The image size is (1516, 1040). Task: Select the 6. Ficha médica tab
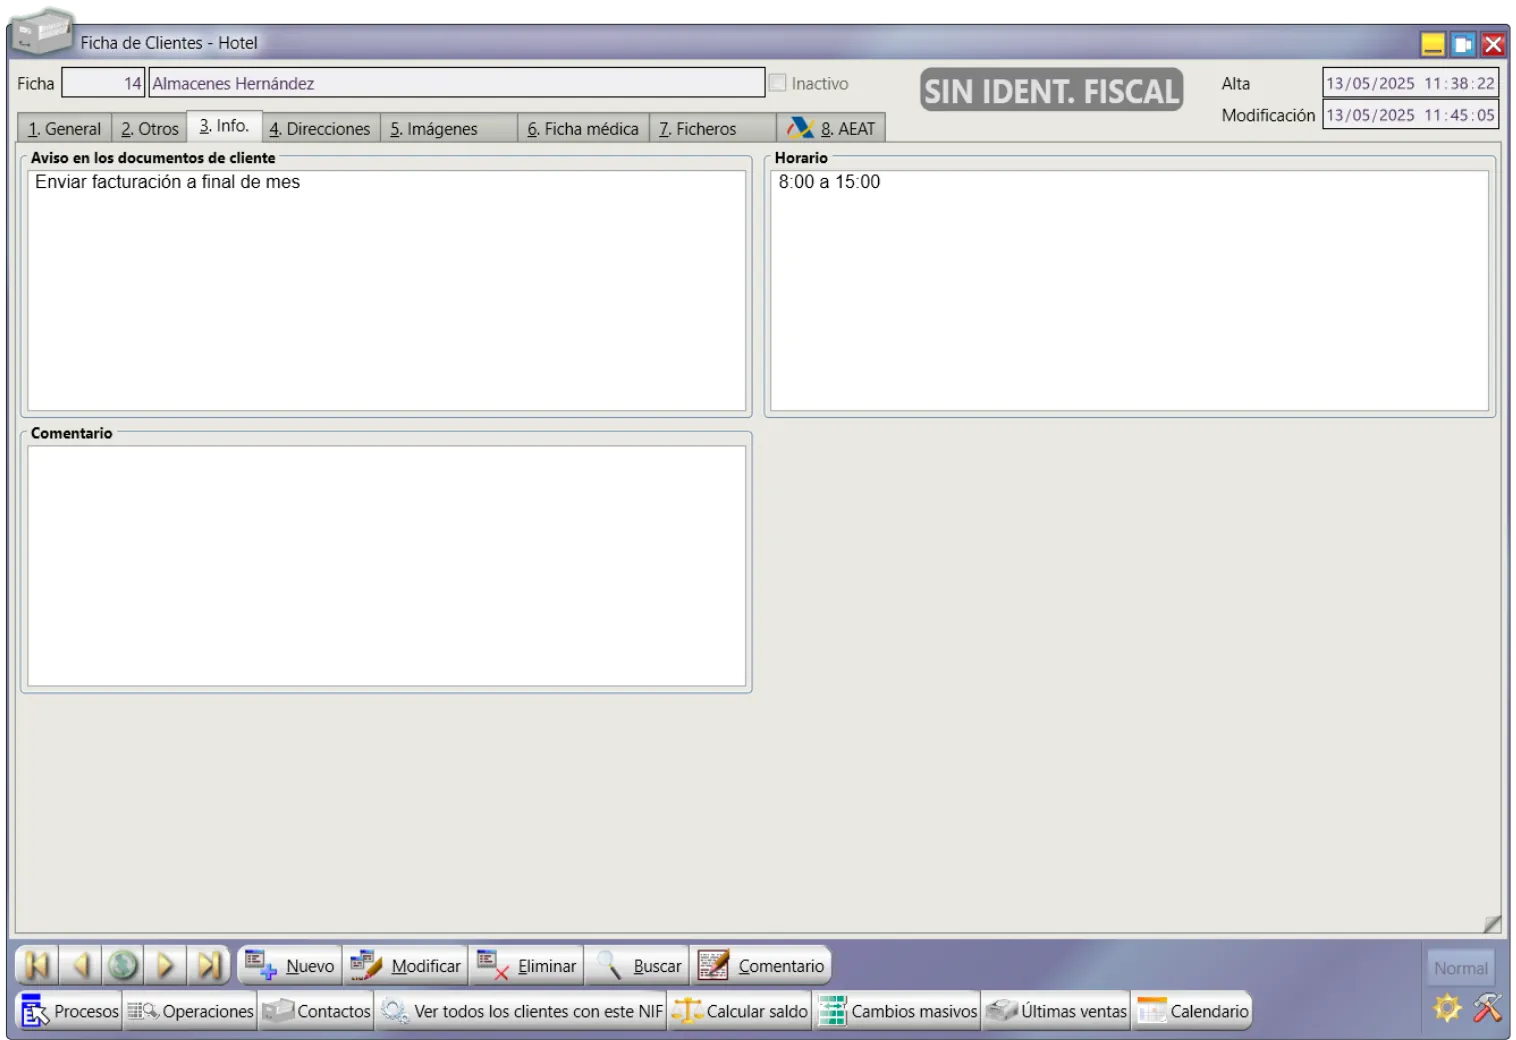click(583, 129)
